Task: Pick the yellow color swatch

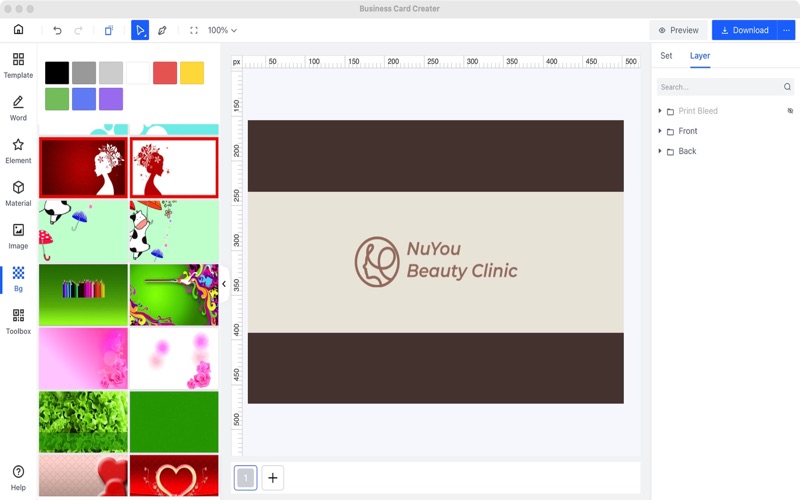Action: coord(192,73)
